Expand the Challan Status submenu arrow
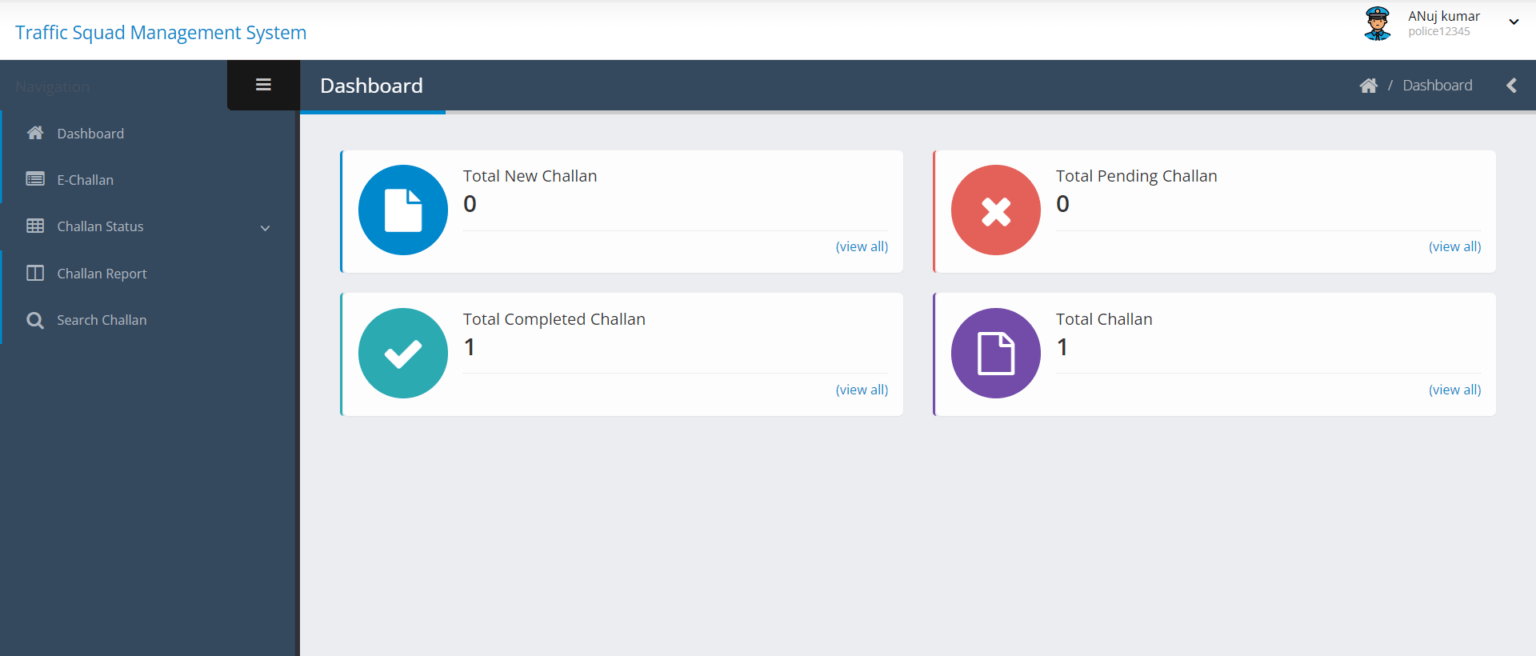Viewport: 1536px width, 656px height. coord(265,228)
